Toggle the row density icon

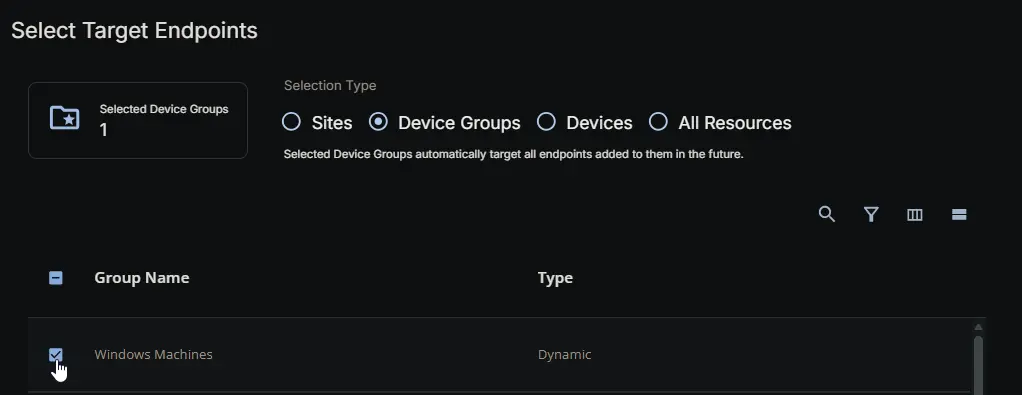959,214
